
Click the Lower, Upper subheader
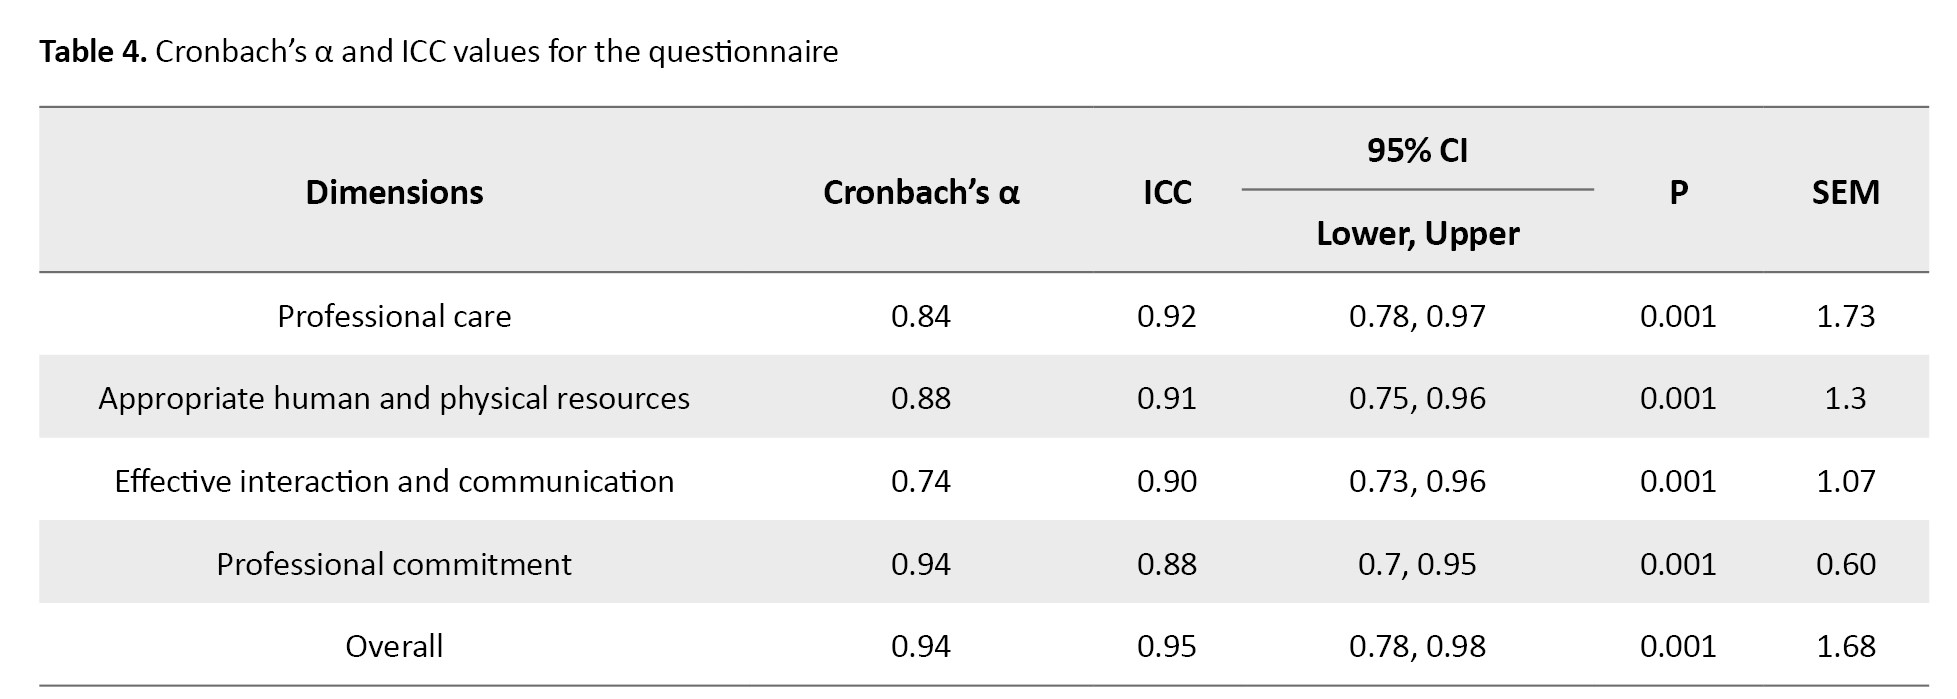click(1417, 233)
